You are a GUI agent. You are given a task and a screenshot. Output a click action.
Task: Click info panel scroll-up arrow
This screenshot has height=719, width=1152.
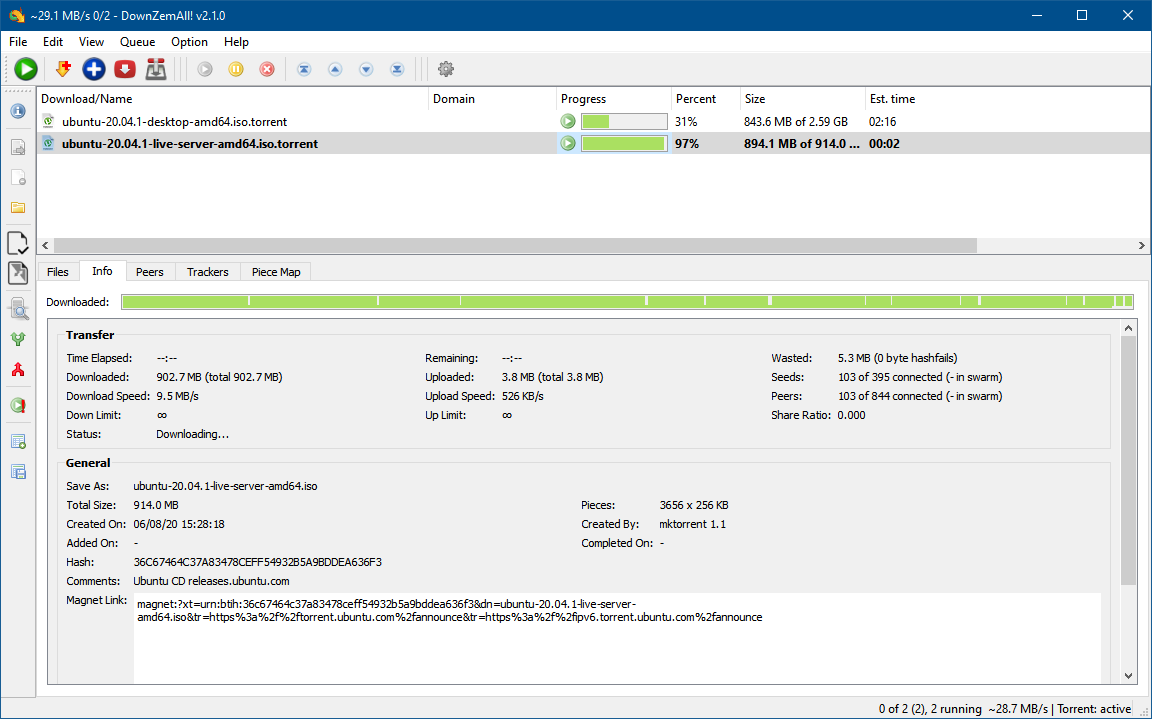[1128, 328]
